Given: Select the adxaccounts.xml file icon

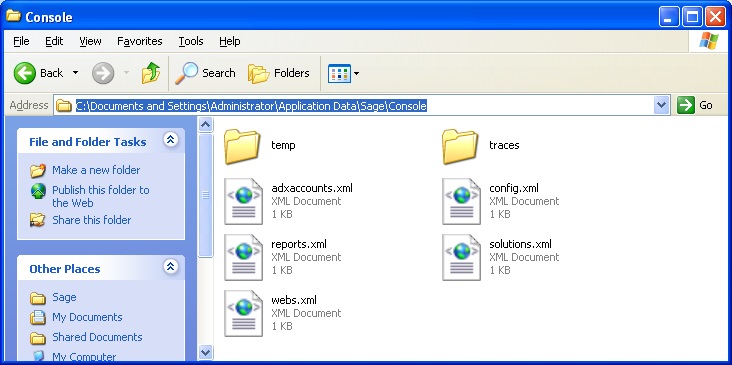Looking at the screenshot, I should coord(243,201).
